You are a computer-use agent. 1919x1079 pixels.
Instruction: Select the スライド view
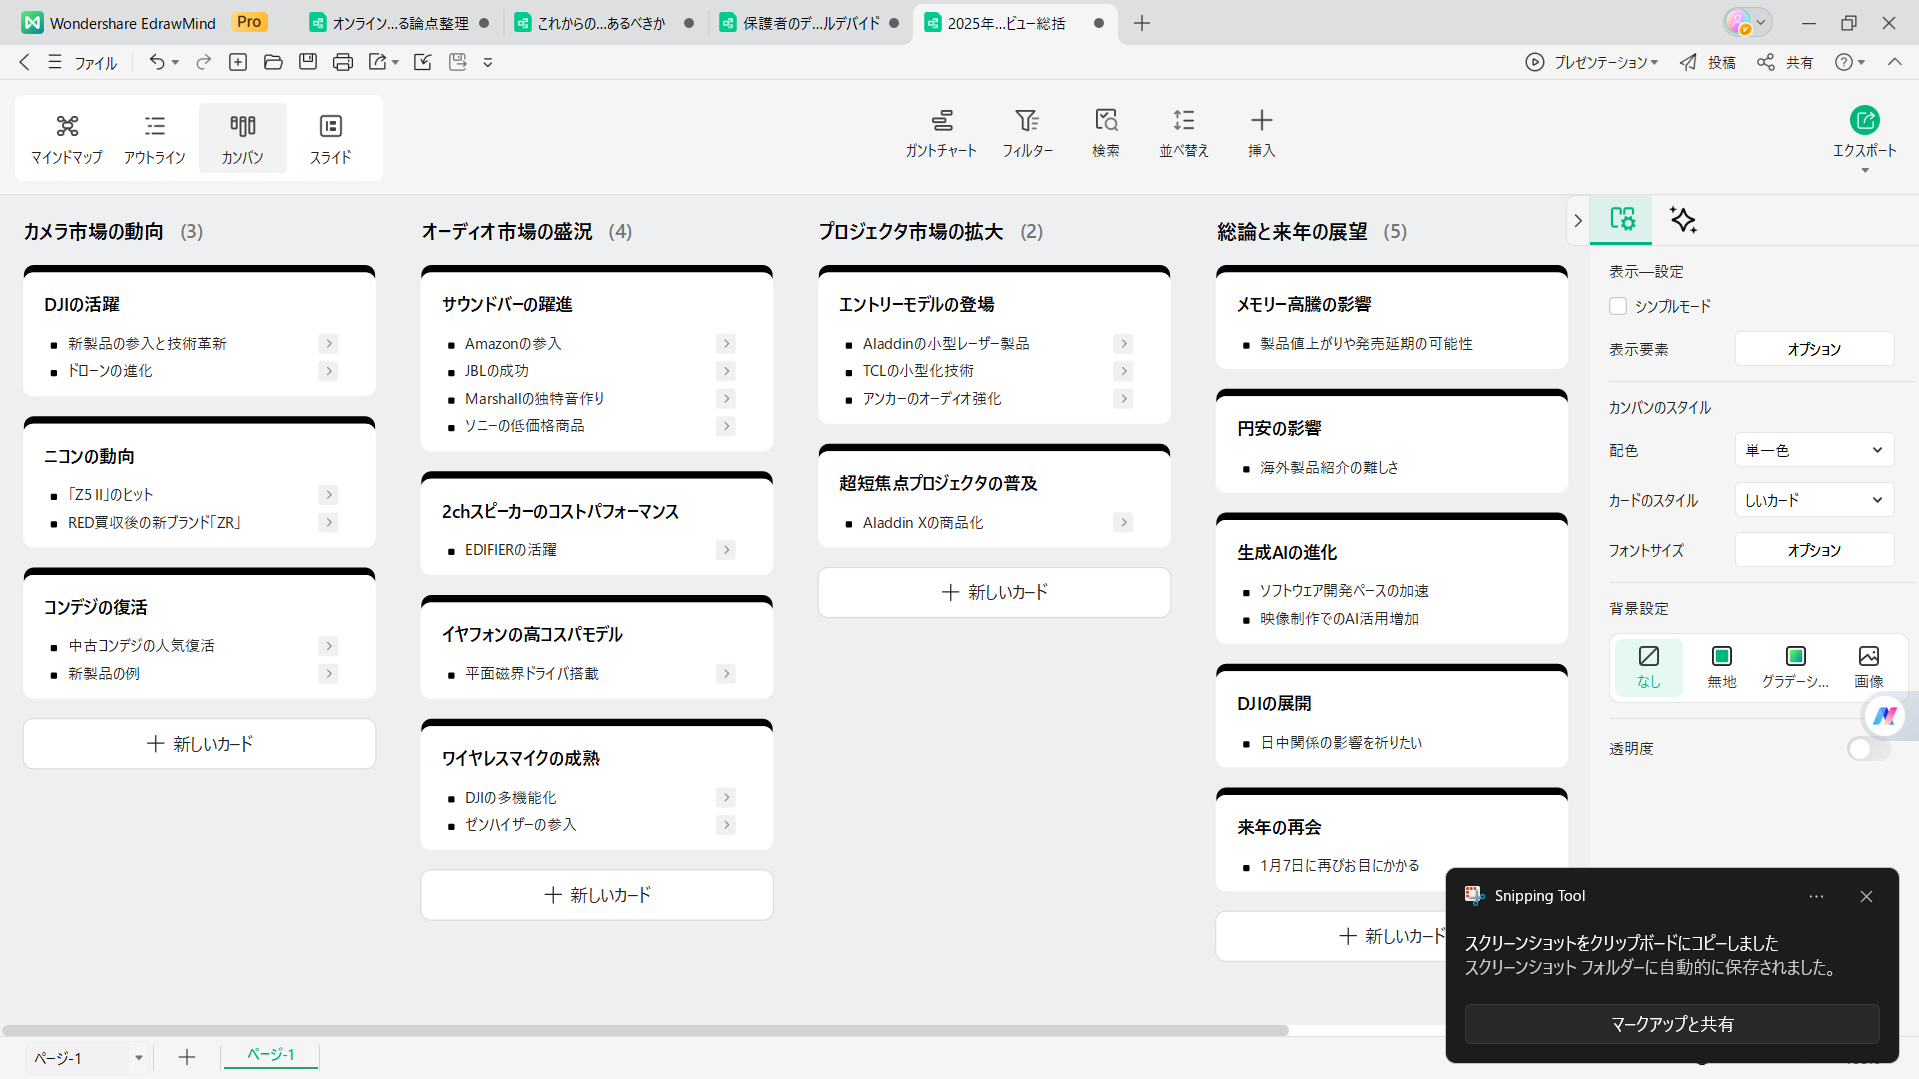click(330, 138)
